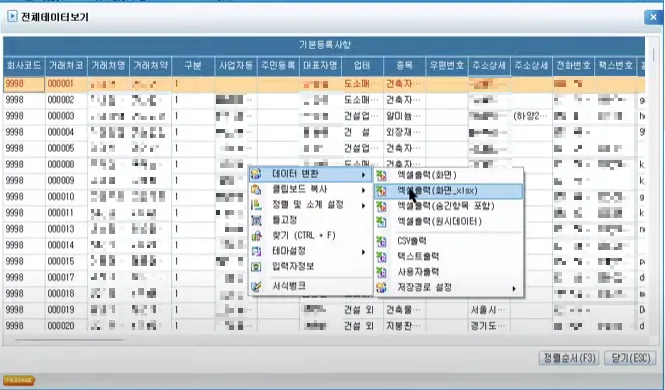Image resolution: width=665 pixels, height=390 pixels.
Task: Click the 데이터 변환 menu icon
Action: point(256,174)
